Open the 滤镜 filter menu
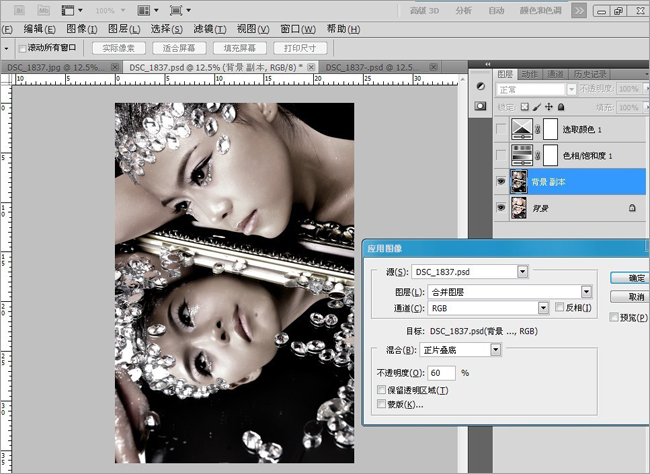Viewport: 650px width, 474px height. pos(208,29)
